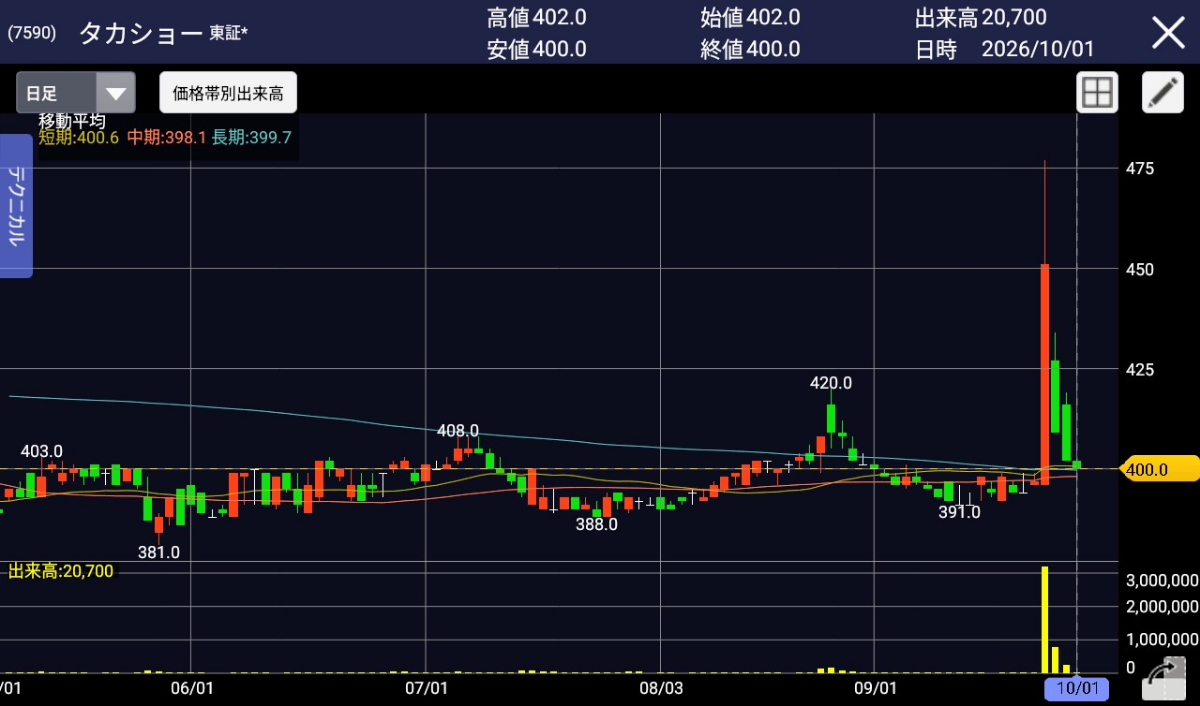Screen dimensions: 1200x706
Task: Select the pencil drawing tool icon
Action: [x=1163, y=93]
